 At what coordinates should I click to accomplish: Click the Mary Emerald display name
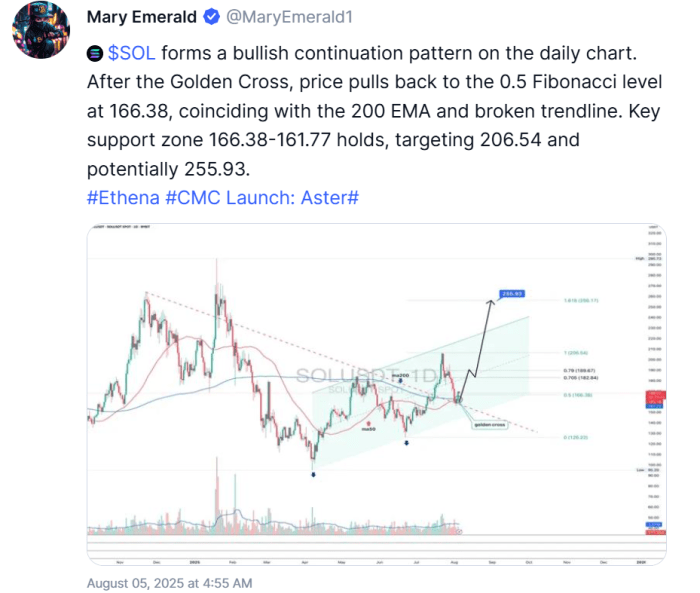click(x=142, y=17)
